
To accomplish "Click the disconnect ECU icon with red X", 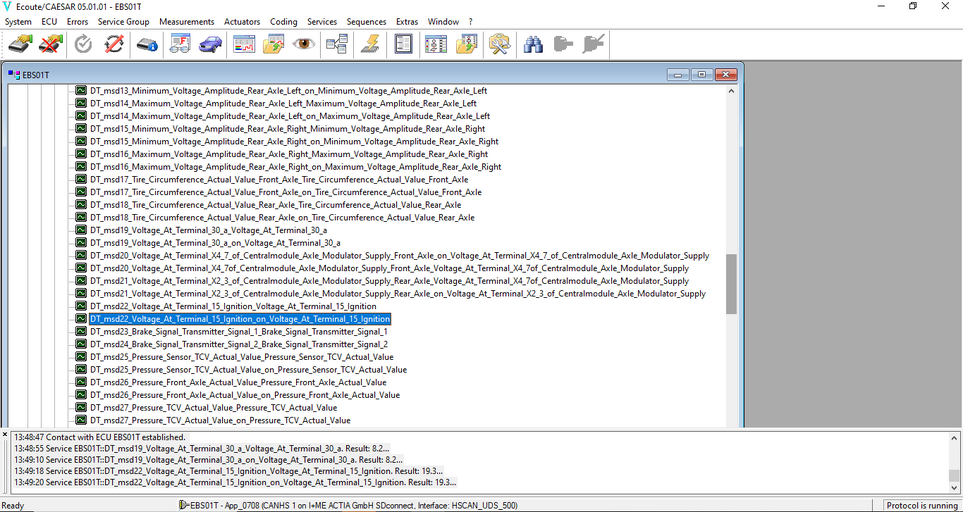I will [x=51, y=44].
